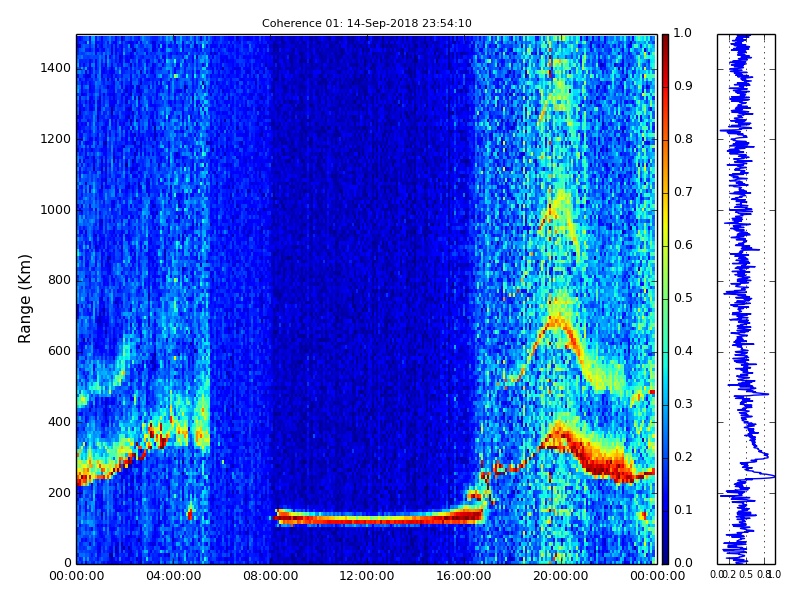Click the 'Range (Km)' axis label

[24, 299]
